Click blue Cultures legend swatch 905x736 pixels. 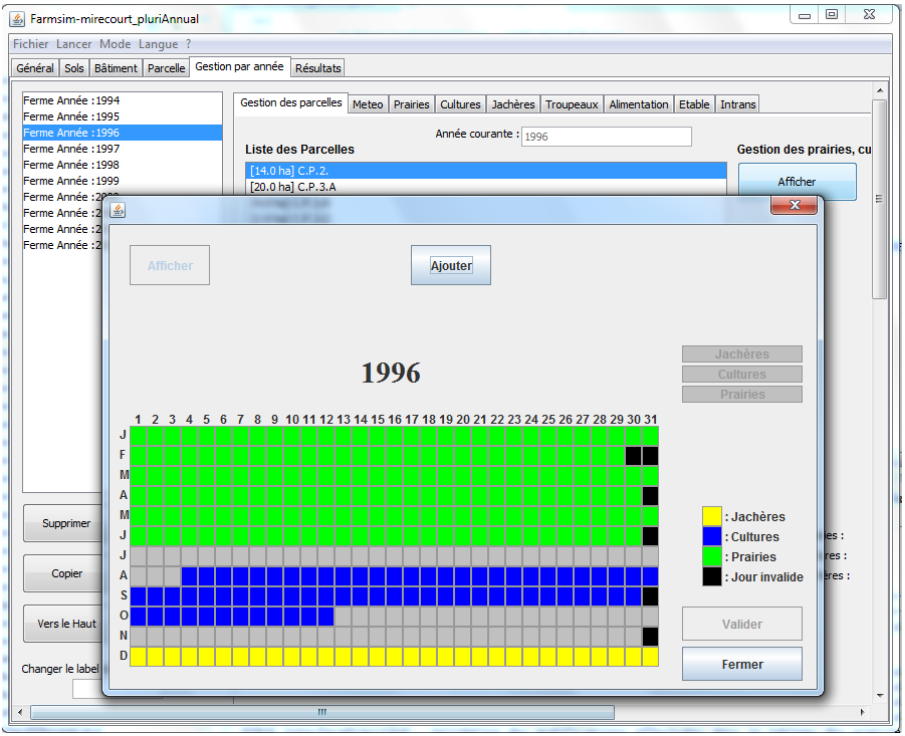[x=712, y=537]
